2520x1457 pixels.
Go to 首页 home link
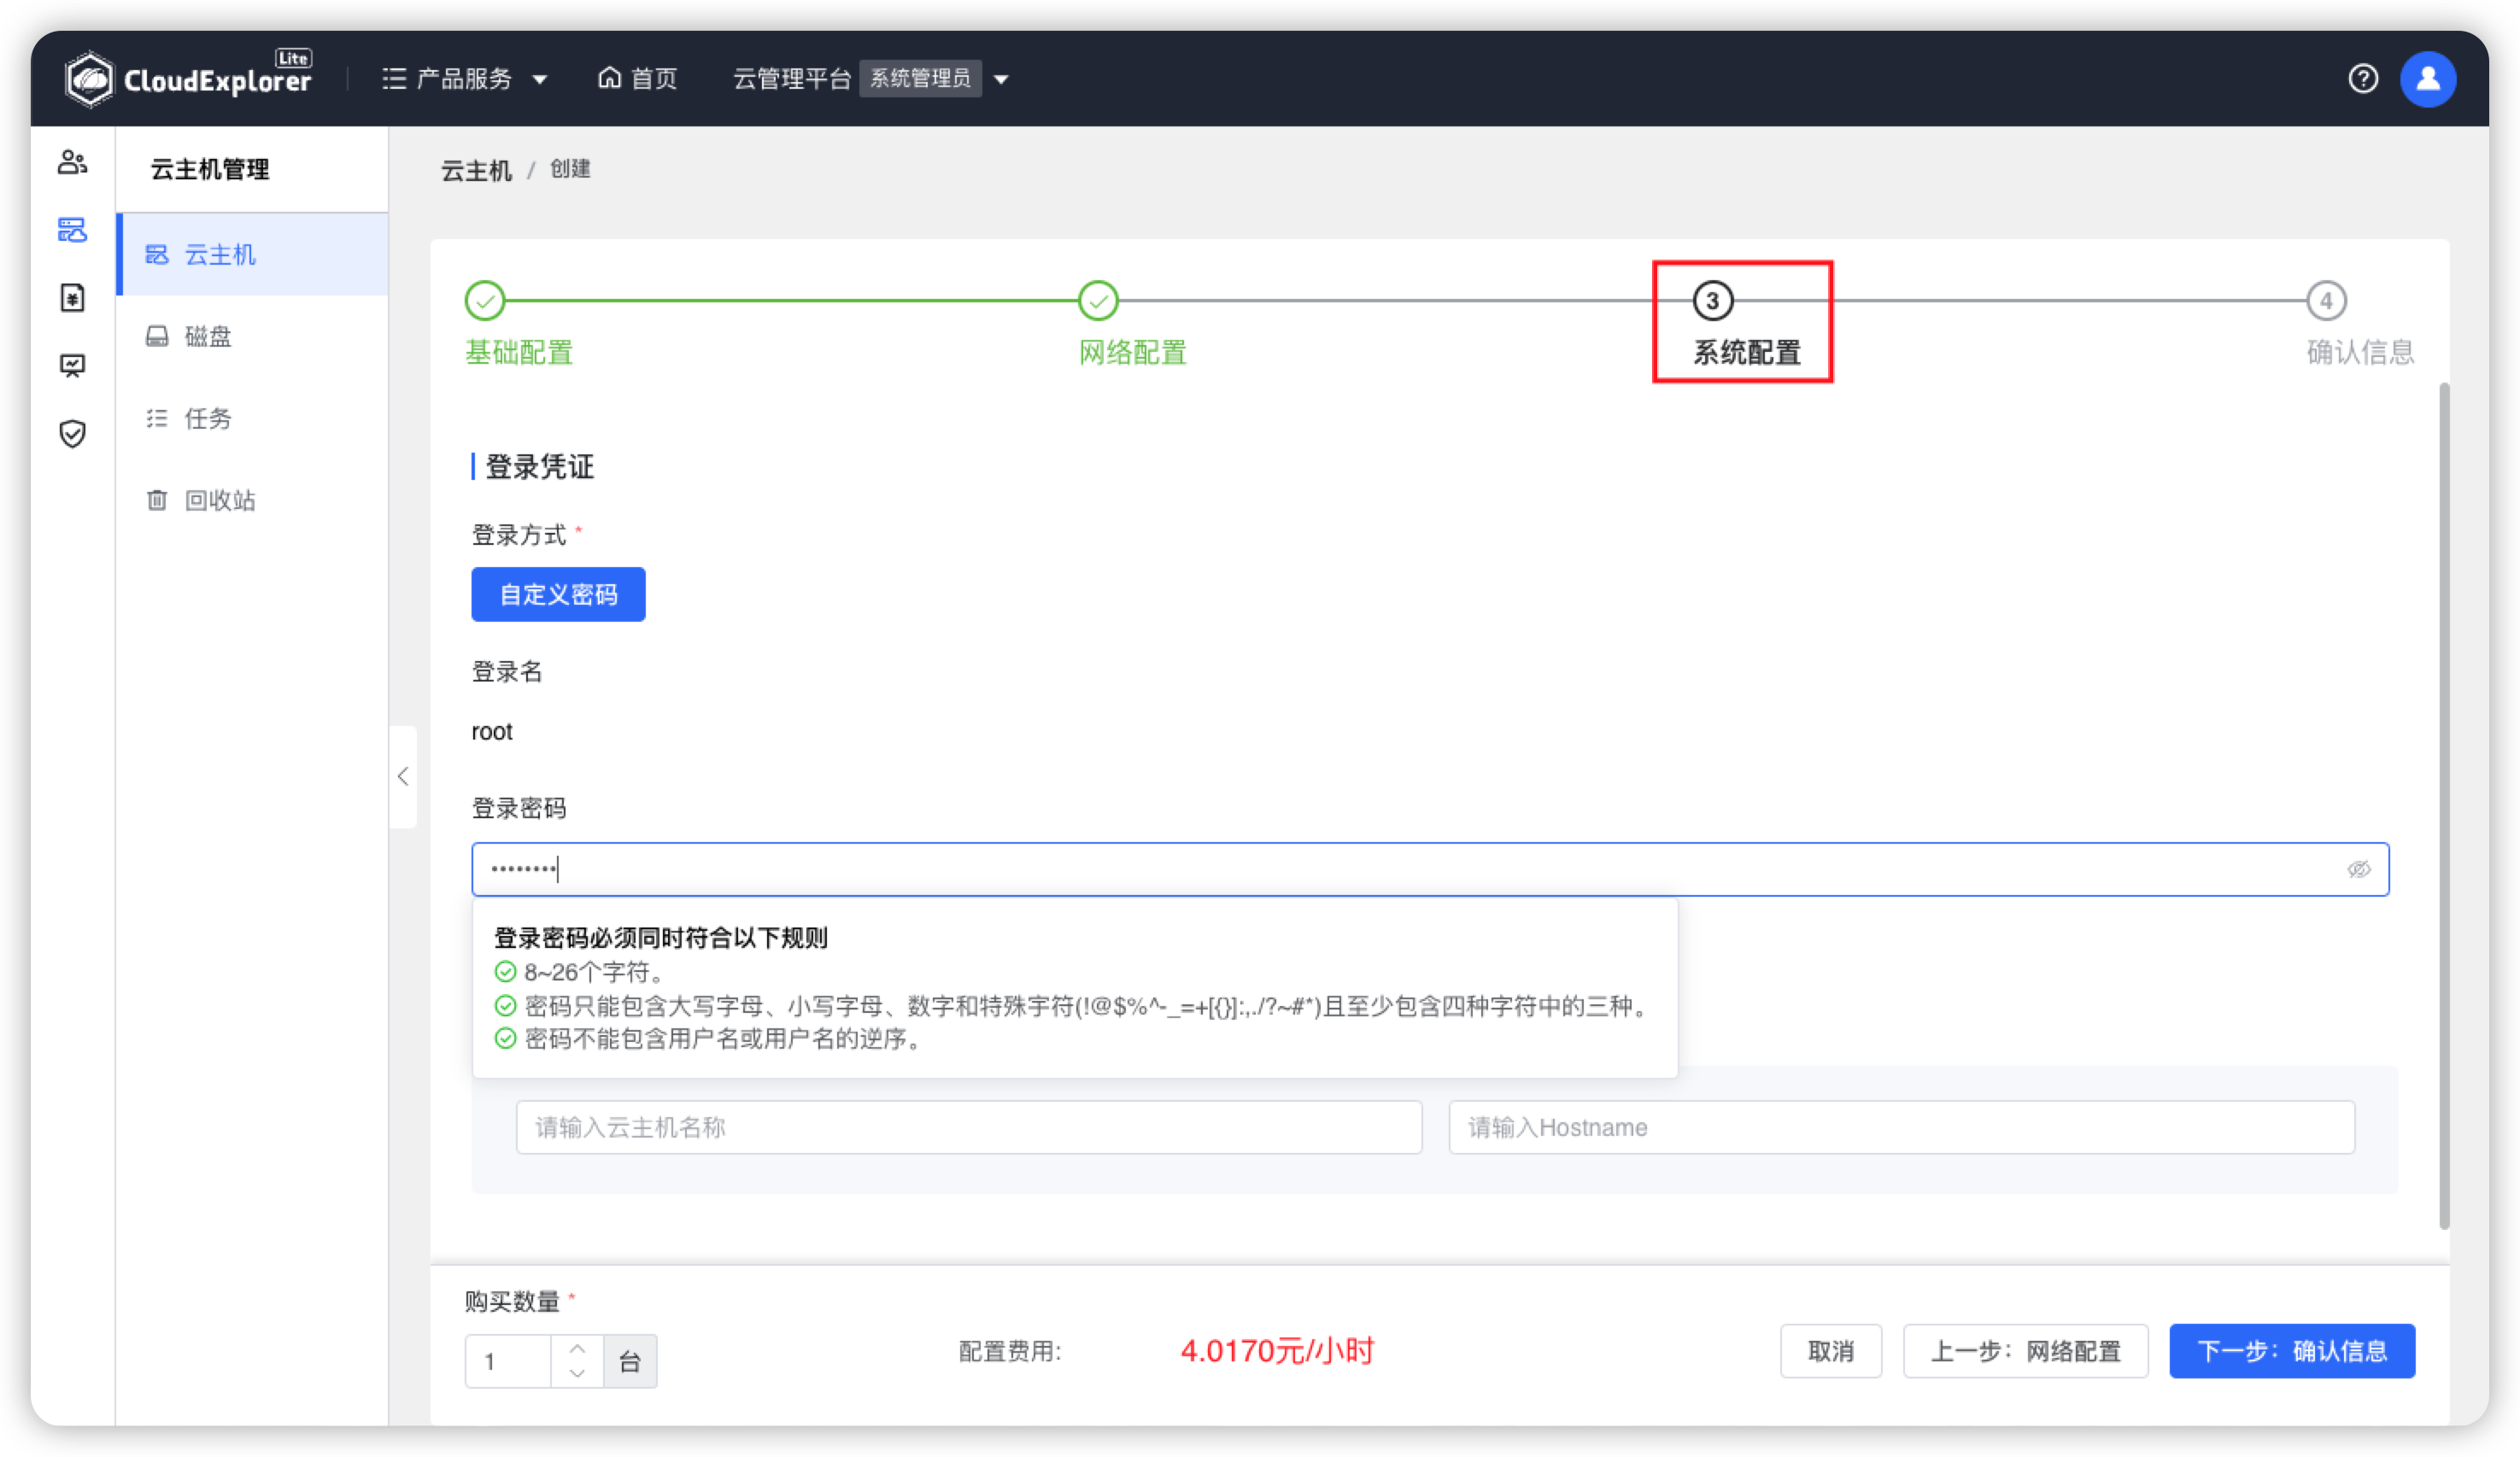click(637, 78)
